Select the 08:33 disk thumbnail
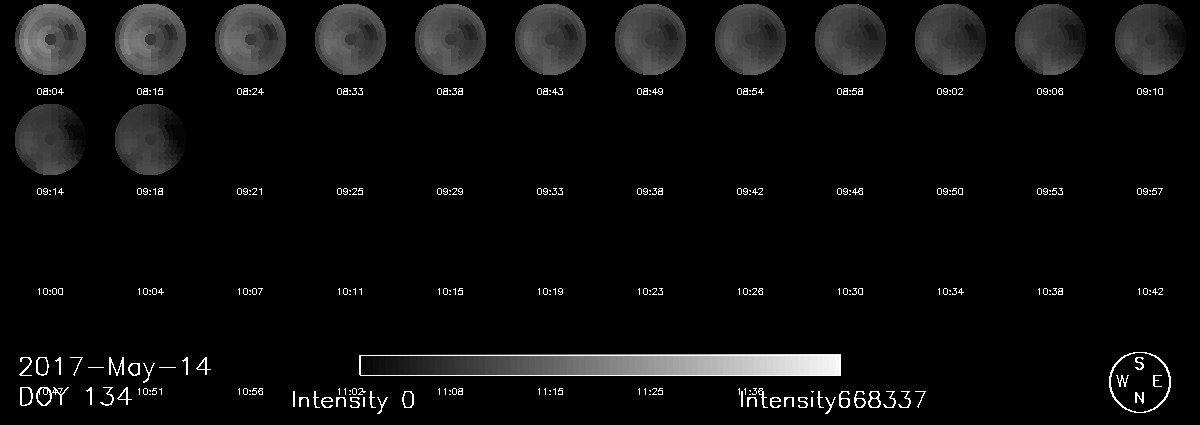Screen dimensions: 1200x425 point(350,39)
